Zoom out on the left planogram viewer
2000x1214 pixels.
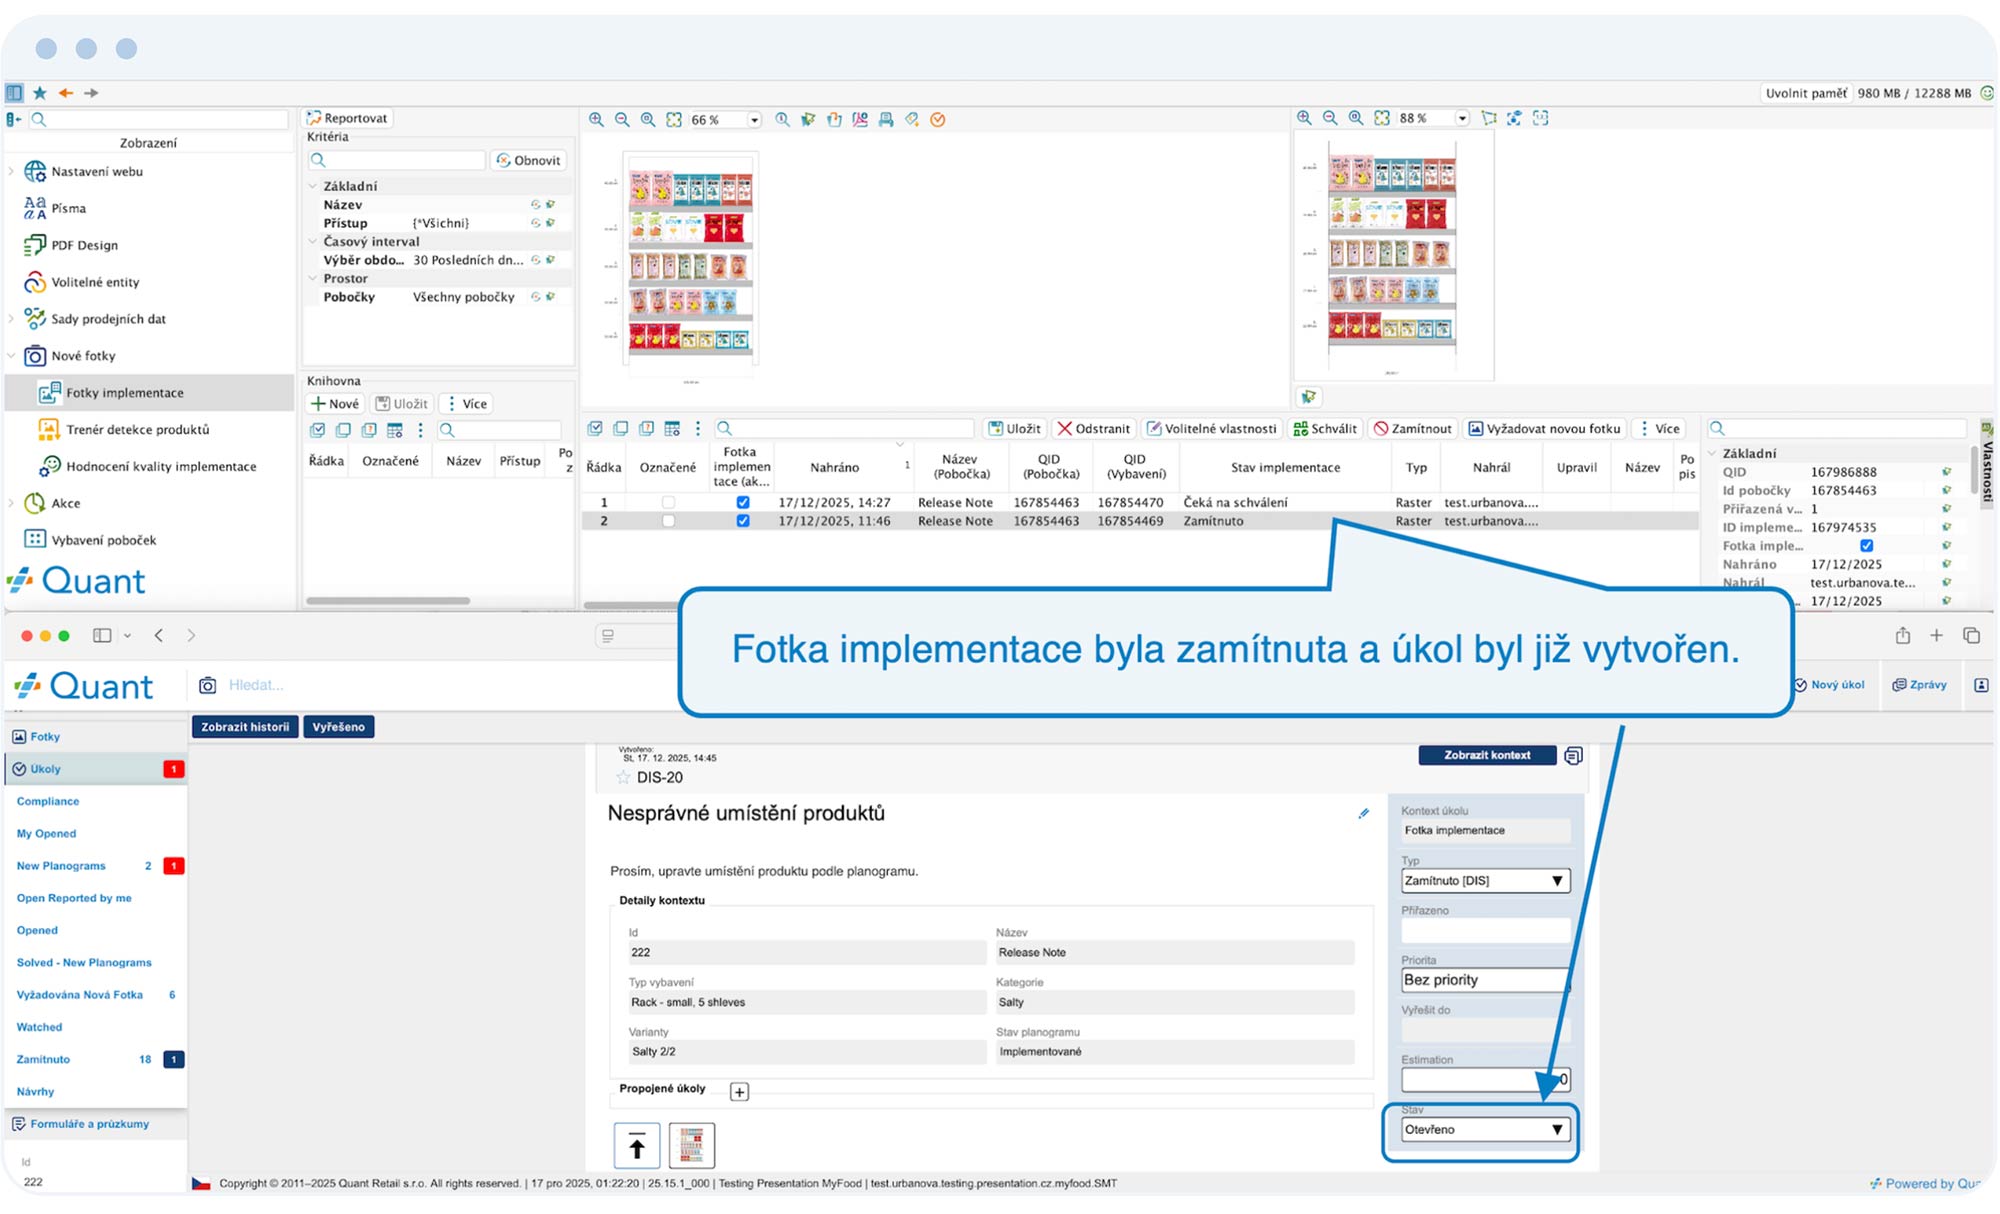[622, 120]
